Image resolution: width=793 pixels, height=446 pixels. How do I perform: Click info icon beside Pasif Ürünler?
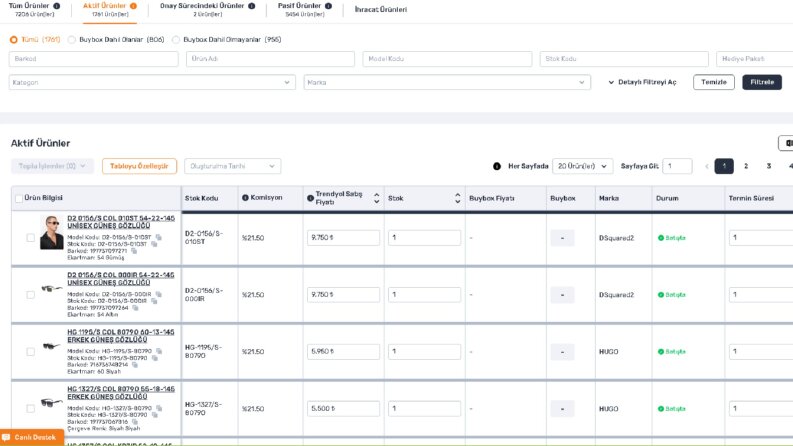tap(328, 6)
